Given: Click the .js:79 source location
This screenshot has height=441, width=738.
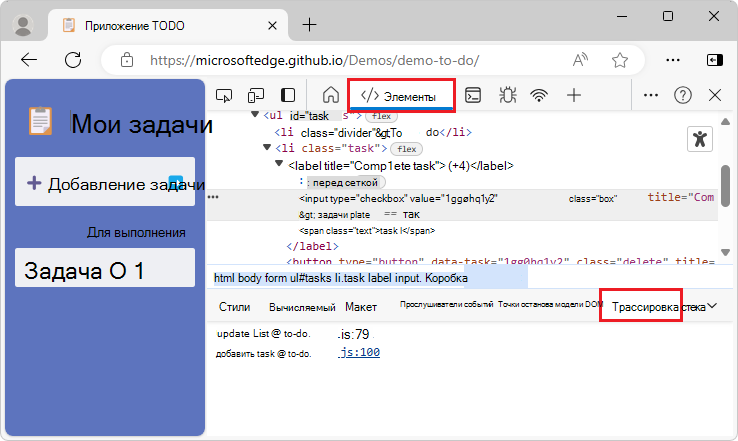Looking at the screenshot, I should (x=353, y=334).
